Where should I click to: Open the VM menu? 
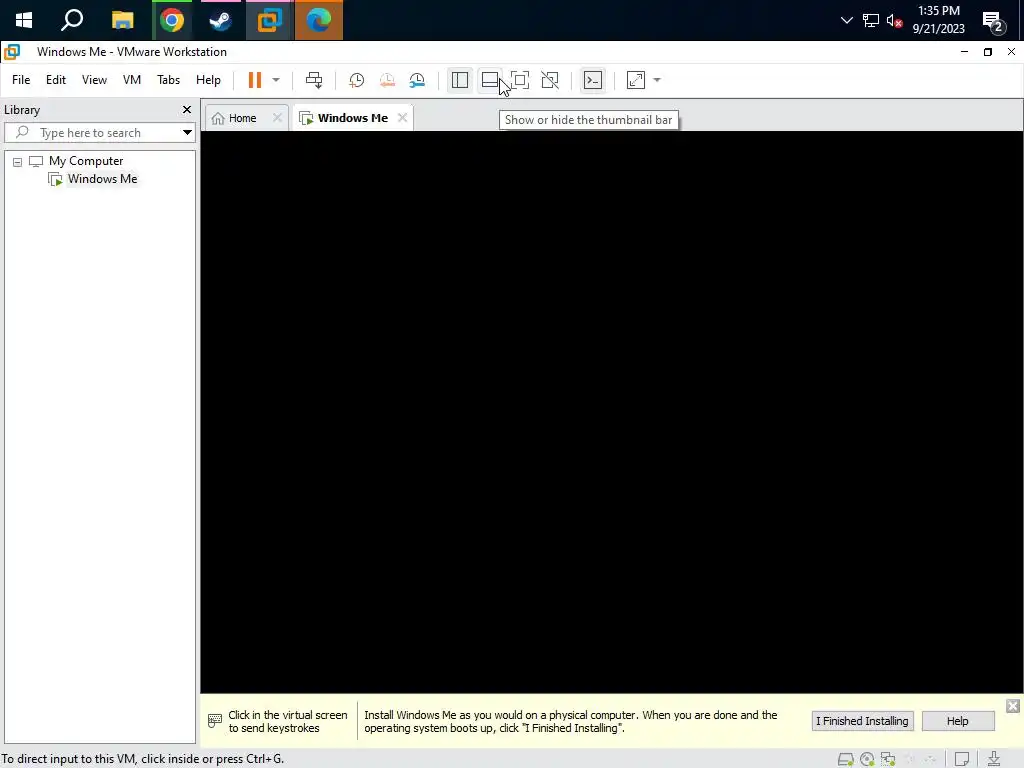click(x=132, y=80)
